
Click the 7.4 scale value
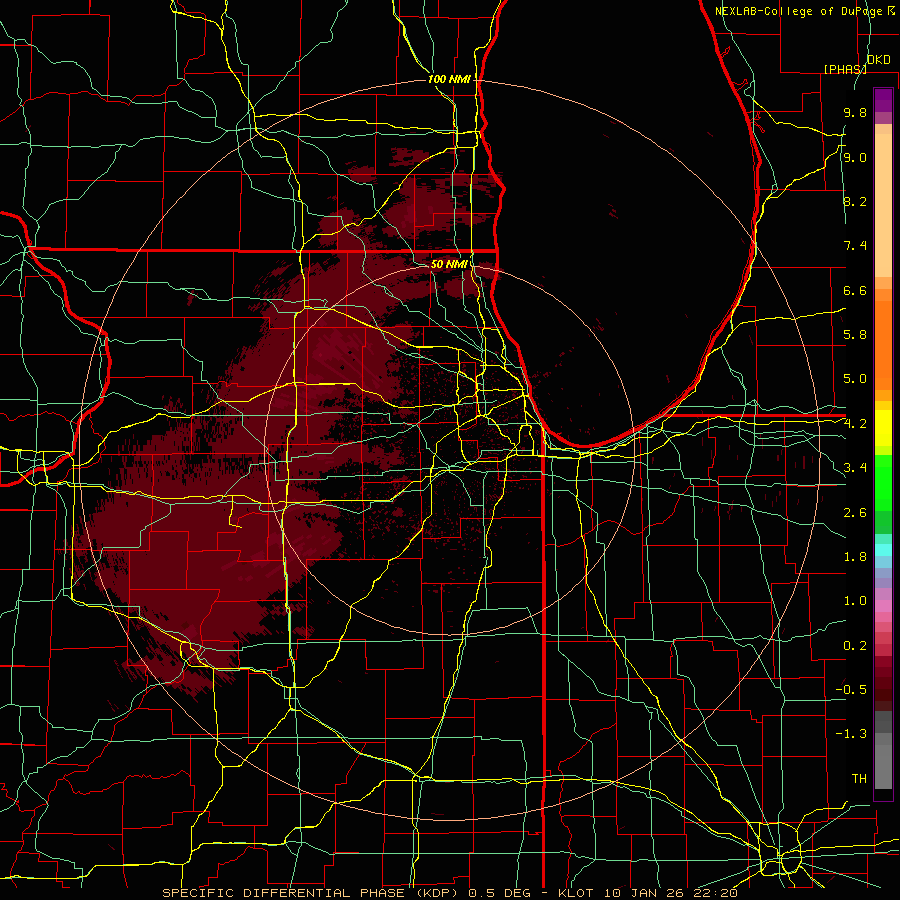click(855, 246)
